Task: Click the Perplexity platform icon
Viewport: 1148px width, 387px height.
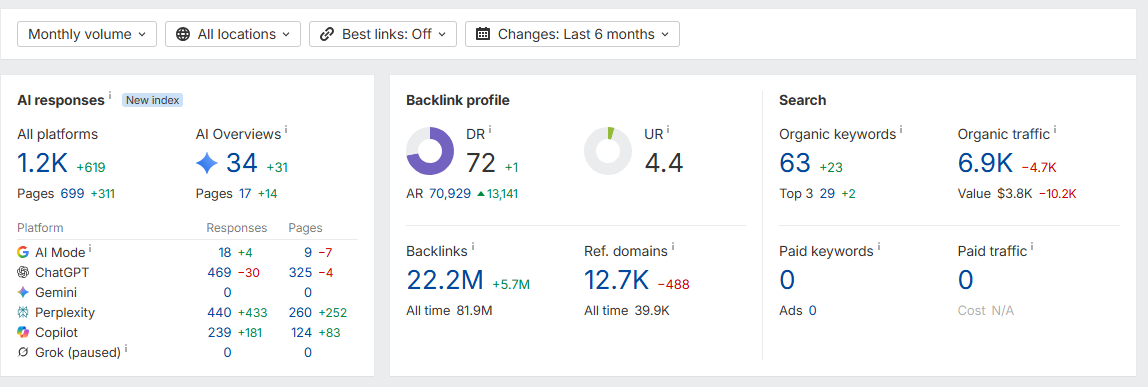Action: [x=23, y=312]
